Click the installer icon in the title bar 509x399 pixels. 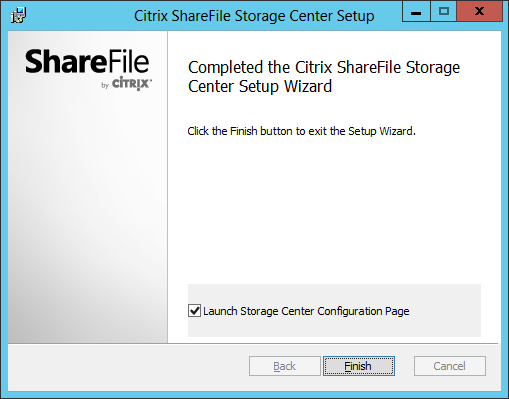click(18, 15)
